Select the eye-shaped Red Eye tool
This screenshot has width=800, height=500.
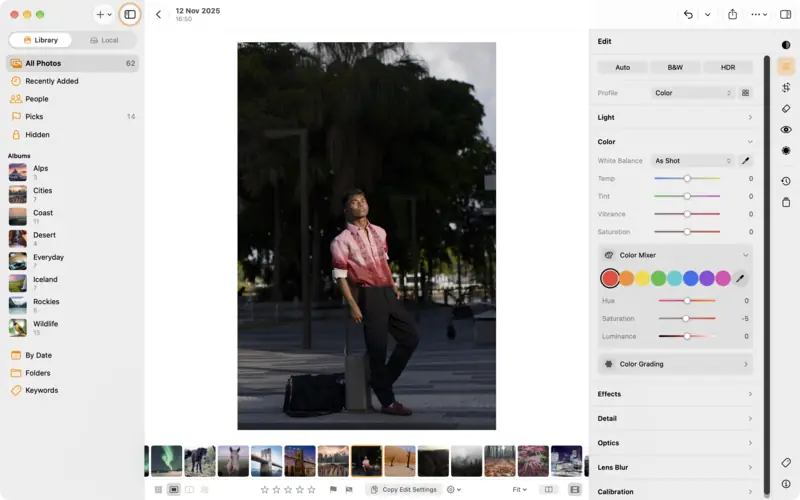click(x=786, y=130)
